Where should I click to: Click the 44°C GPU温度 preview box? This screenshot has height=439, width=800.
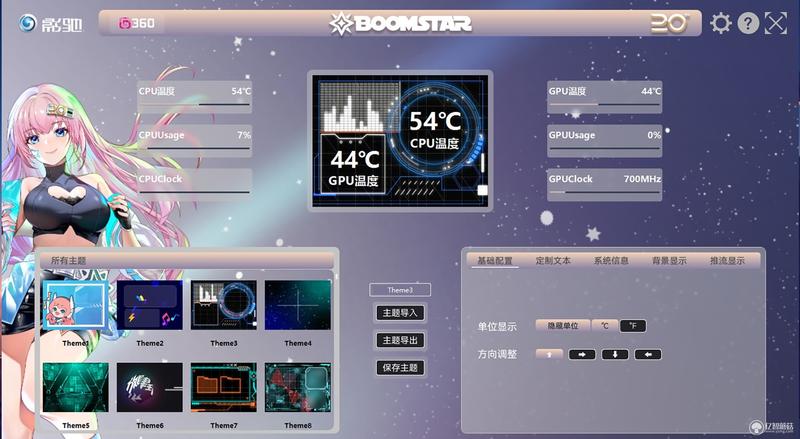[x=353, y=164]
